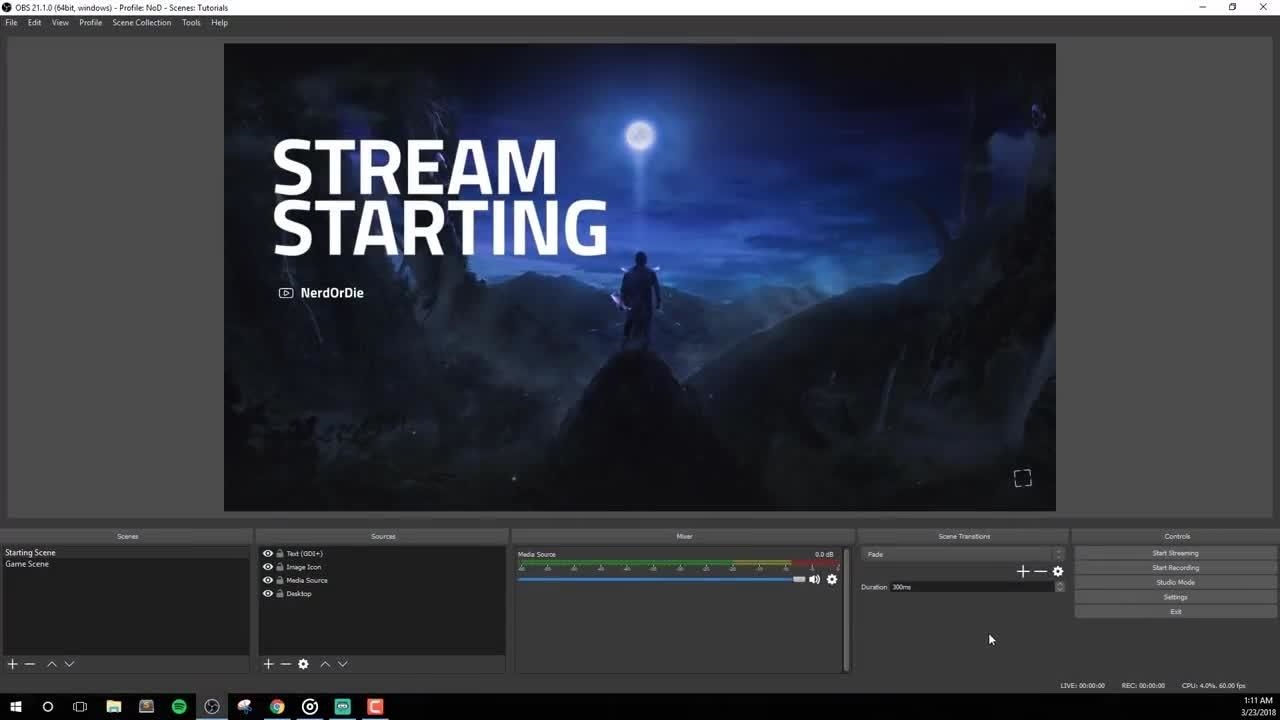The width and height of the screenshot is (1280, 720).
Task: Open the Scene Collection menu
Action: tap(141, 22)
